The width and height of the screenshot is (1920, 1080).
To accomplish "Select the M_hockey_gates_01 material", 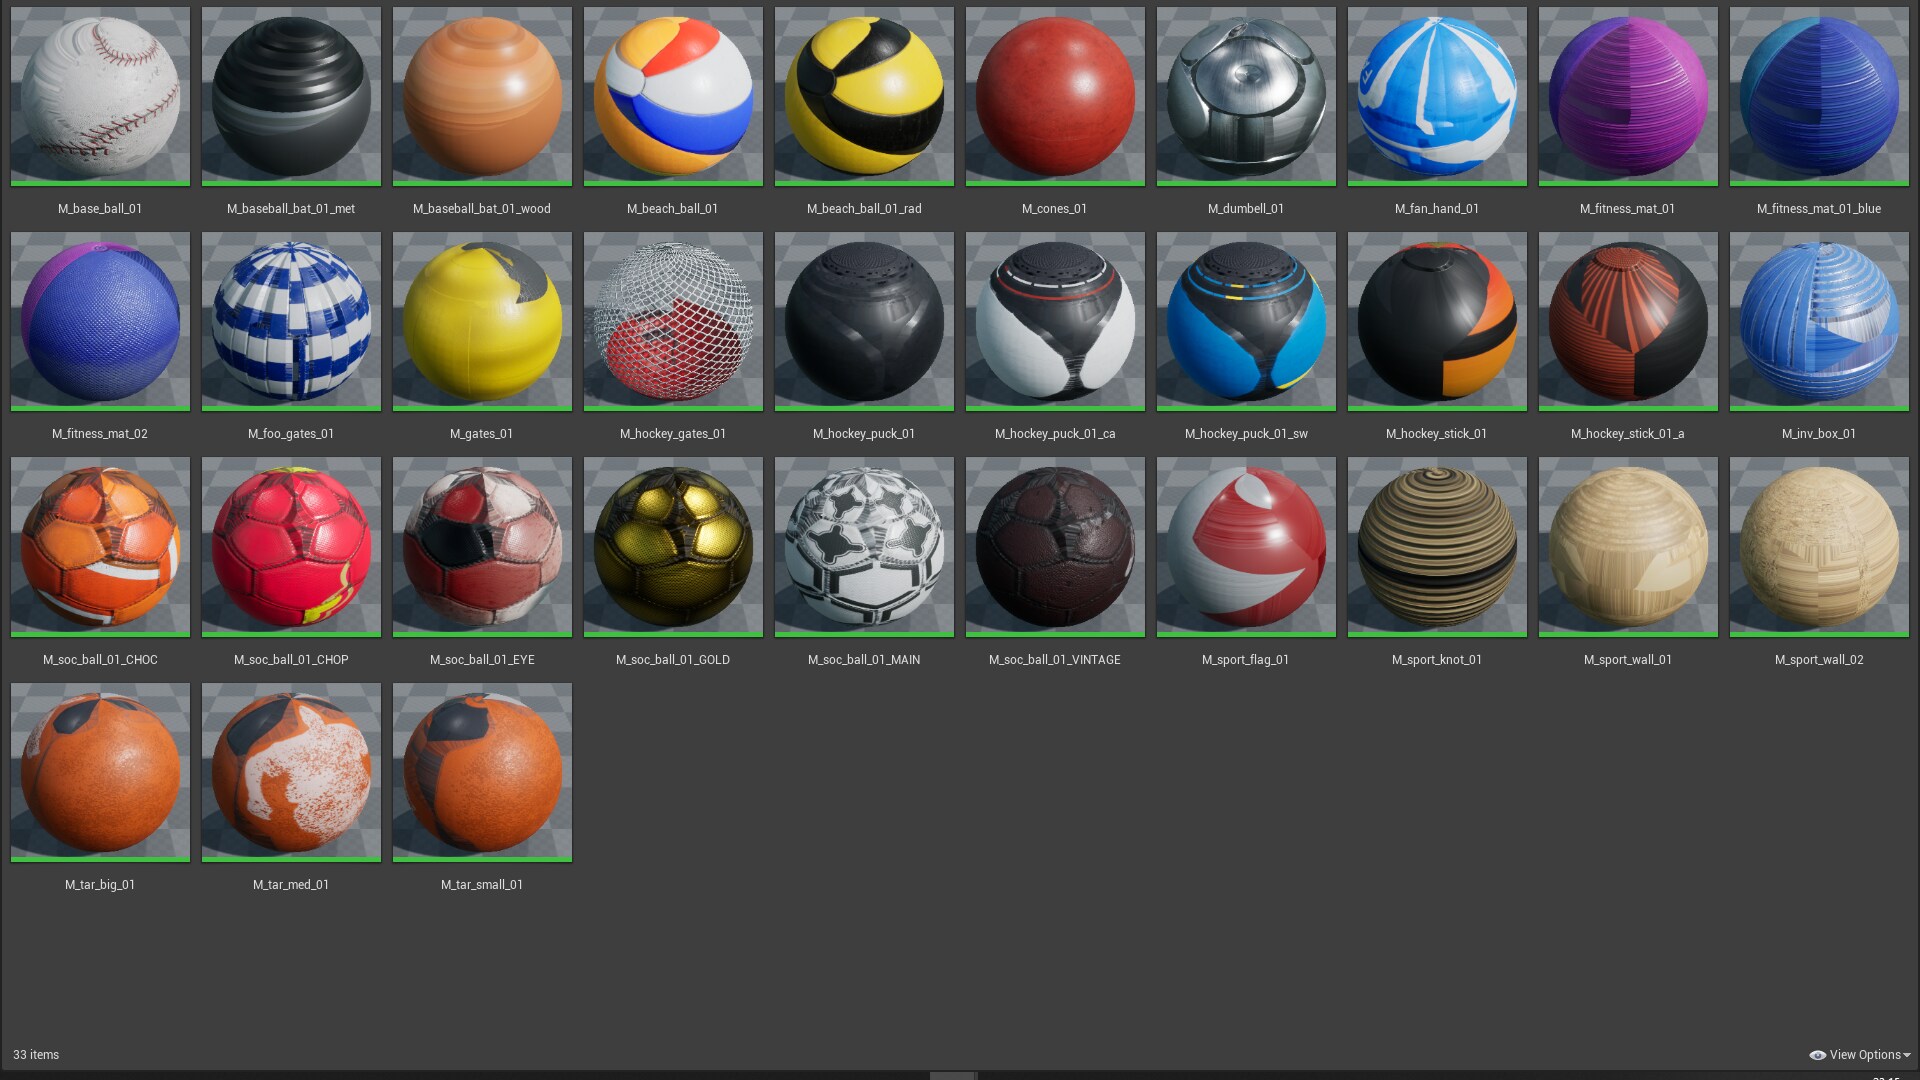I will [x=672, y=321].
